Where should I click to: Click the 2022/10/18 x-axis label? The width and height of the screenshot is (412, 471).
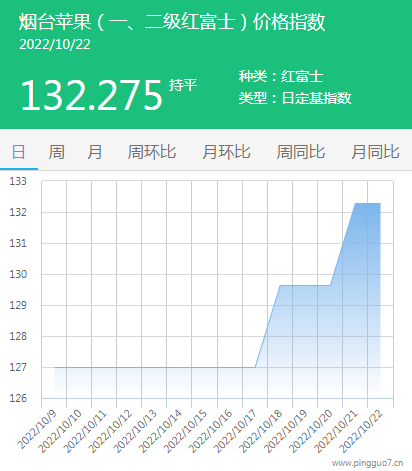click(x=261, y=431)
